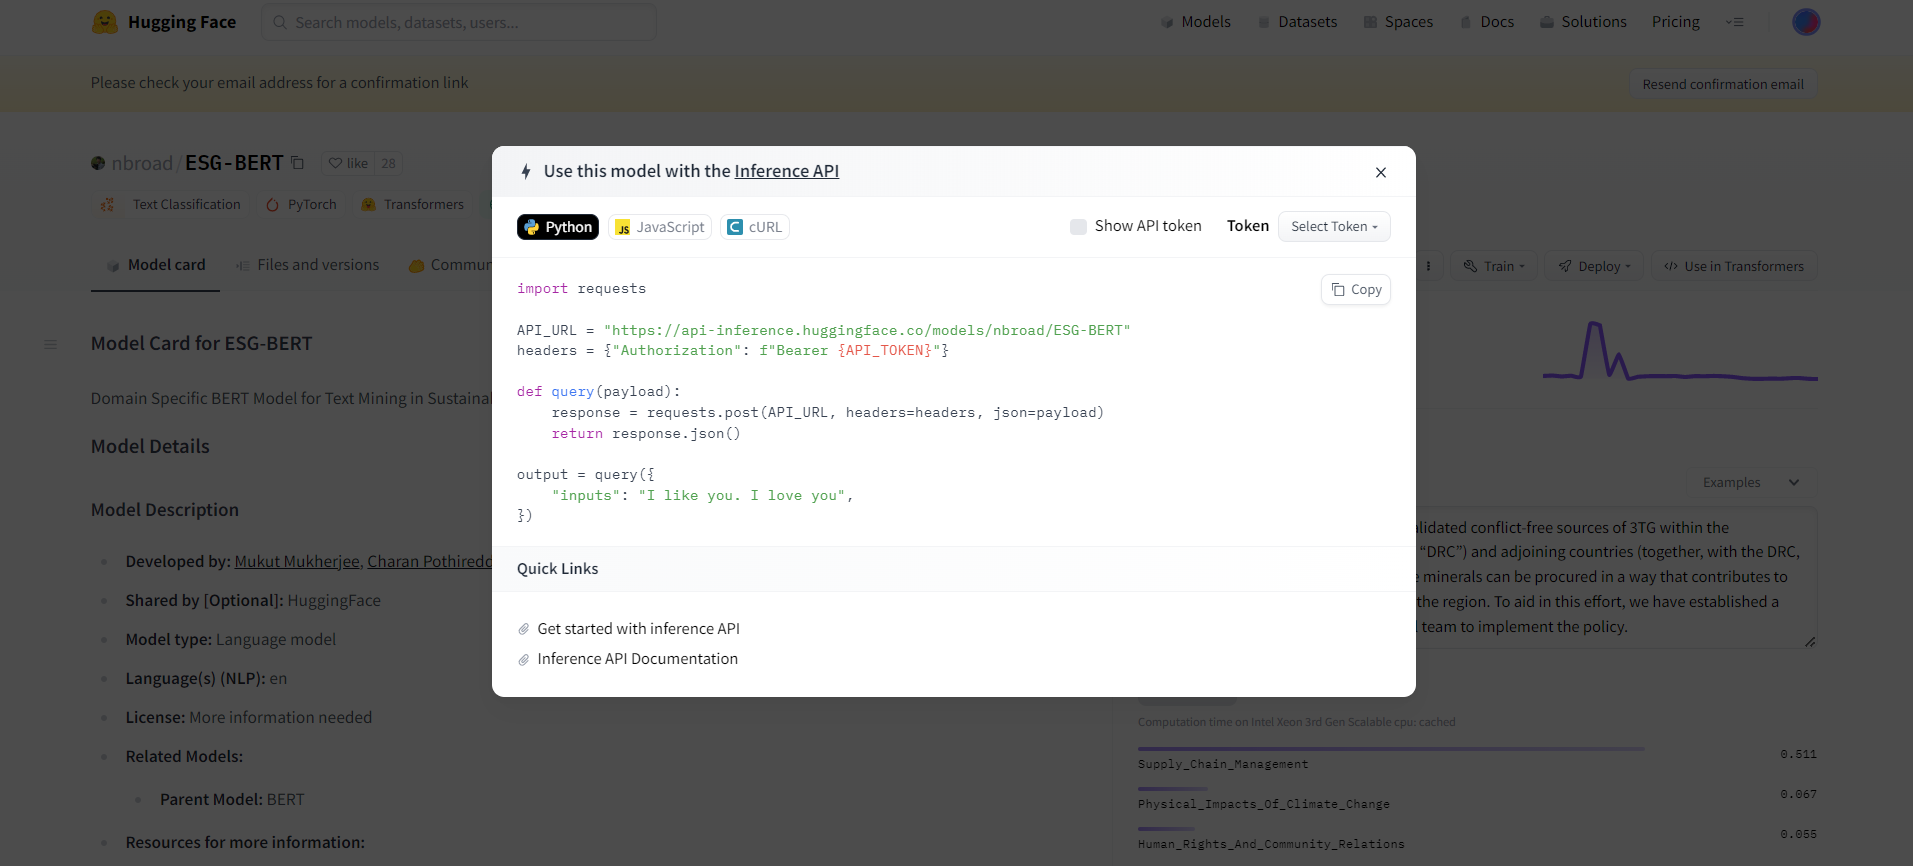Click the like count 28
The image size is (1913, 866).
click(388, 163)
